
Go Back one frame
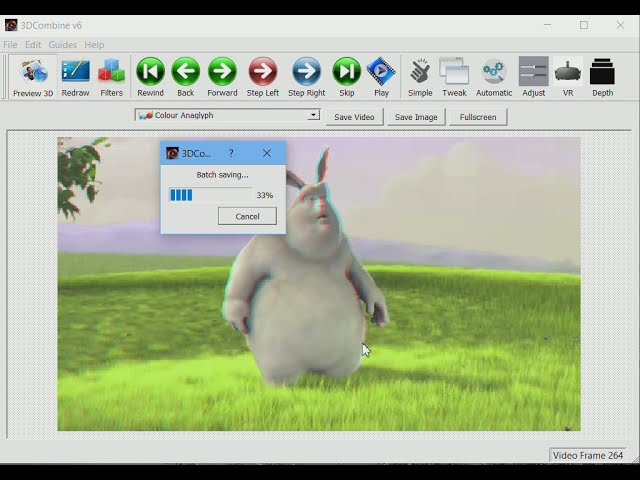tap(186, 77)
